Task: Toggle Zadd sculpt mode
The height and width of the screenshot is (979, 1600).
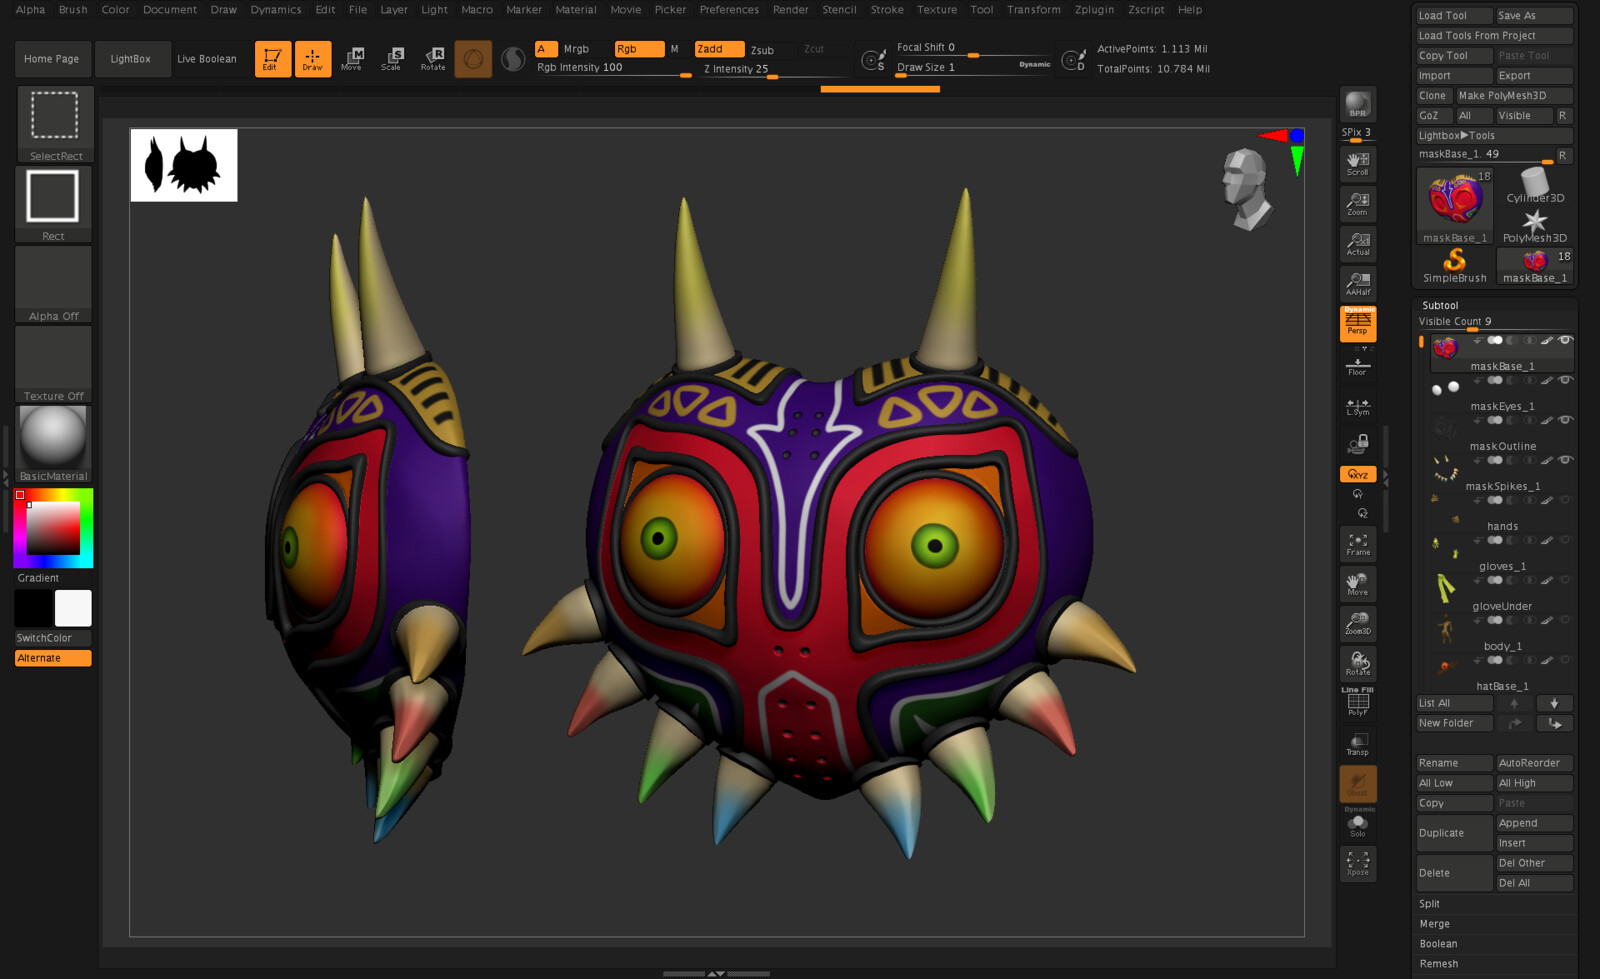Action: 719,49
